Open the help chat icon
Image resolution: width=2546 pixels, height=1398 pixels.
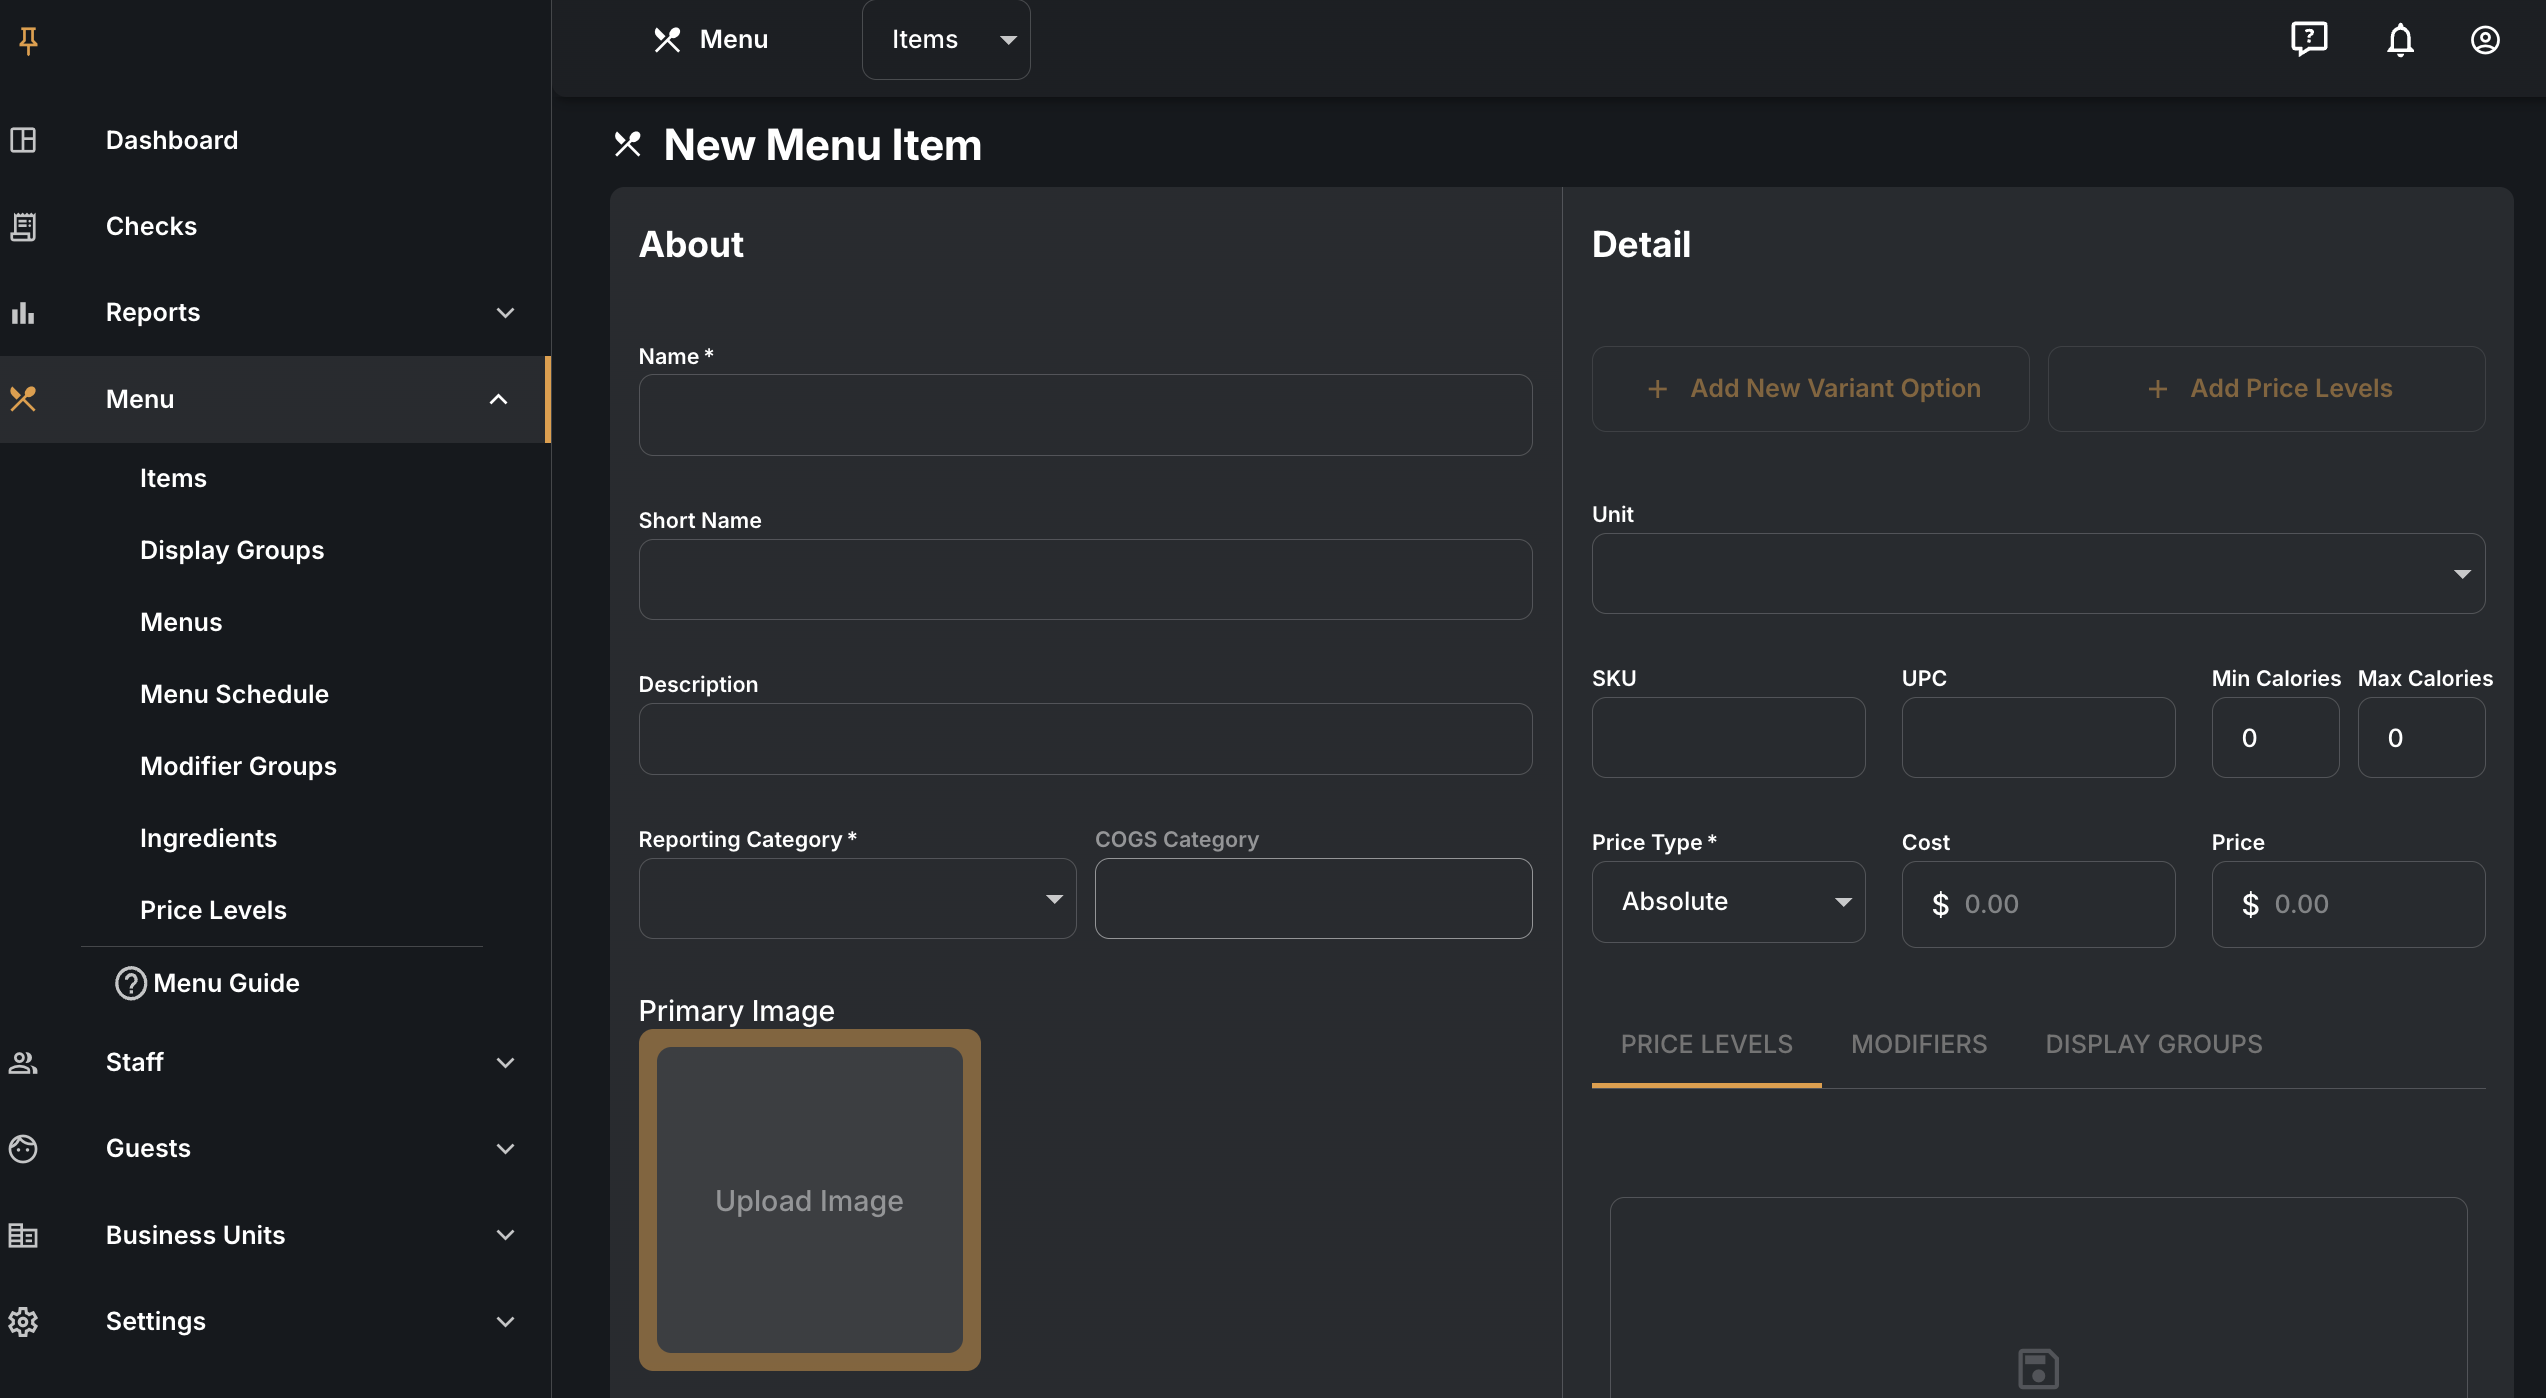coord(2309,40)
